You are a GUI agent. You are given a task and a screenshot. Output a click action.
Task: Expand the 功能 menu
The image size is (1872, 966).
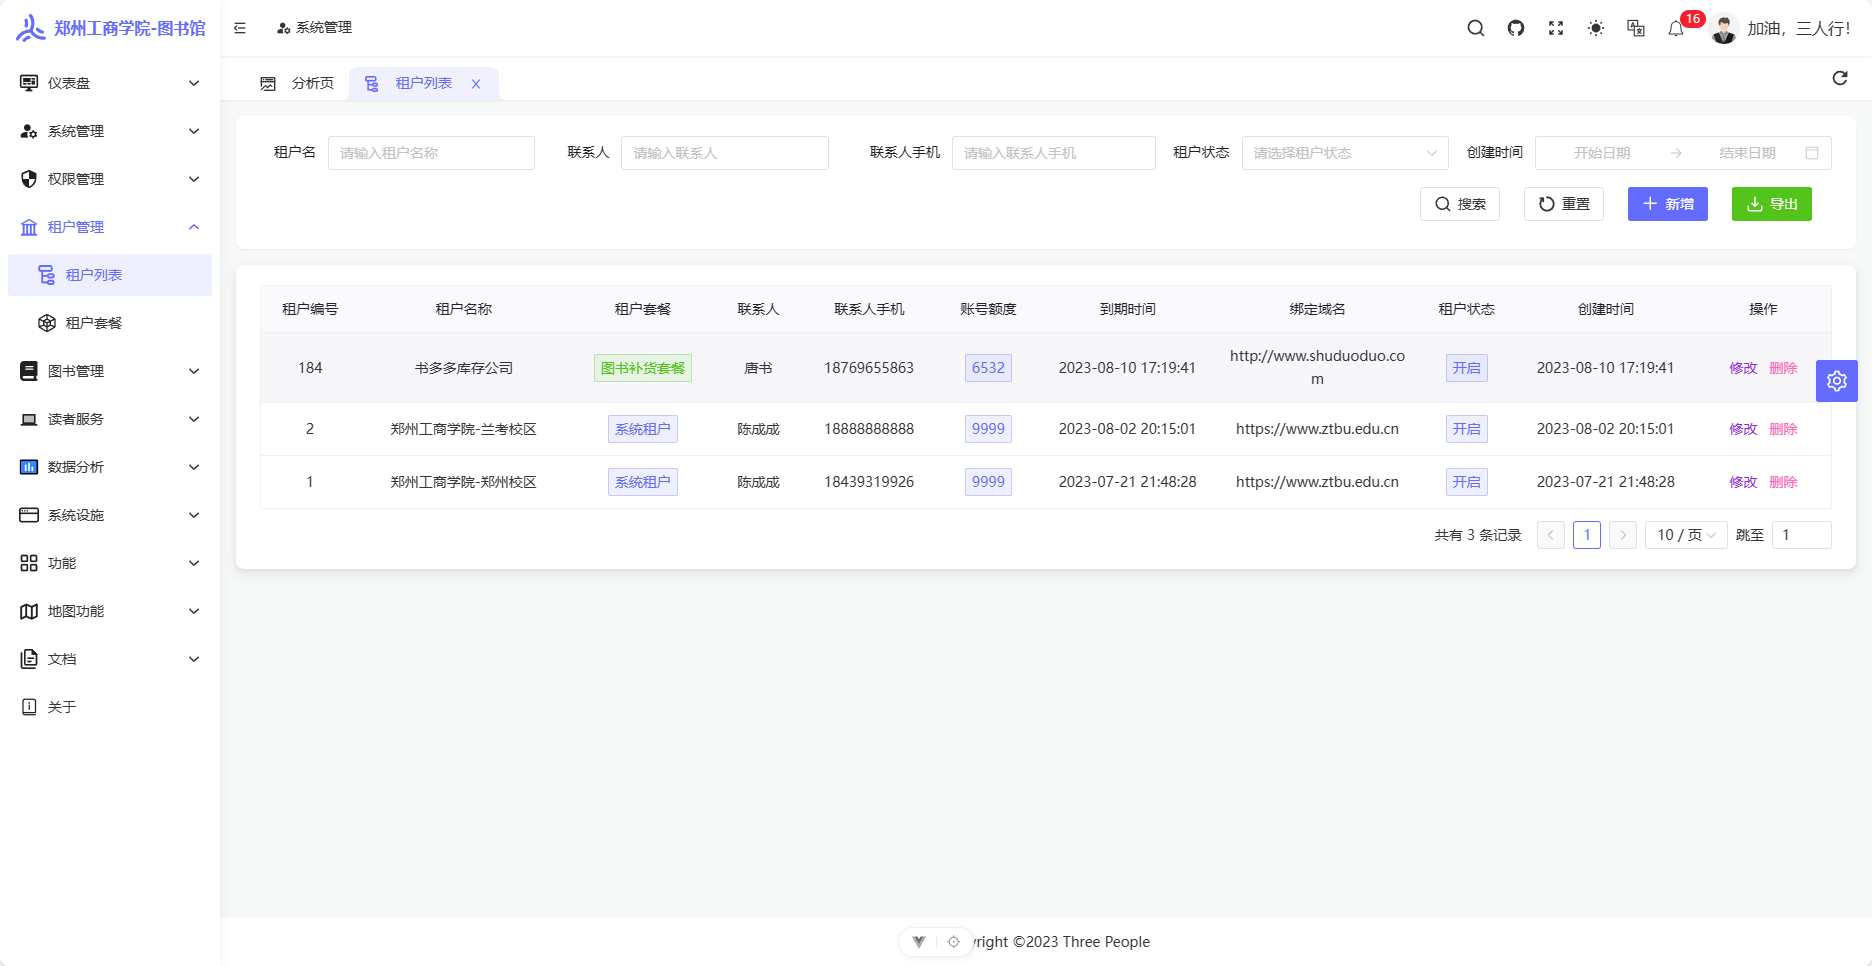point(110,563)
